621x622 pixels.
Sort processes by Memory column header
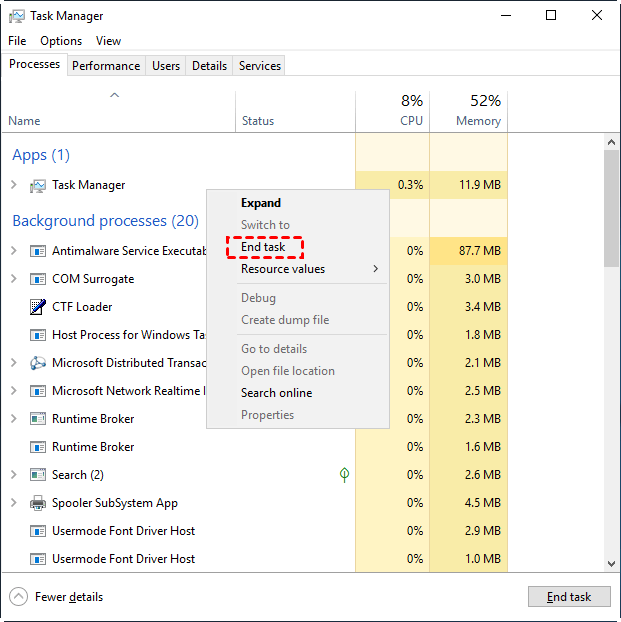477,121
